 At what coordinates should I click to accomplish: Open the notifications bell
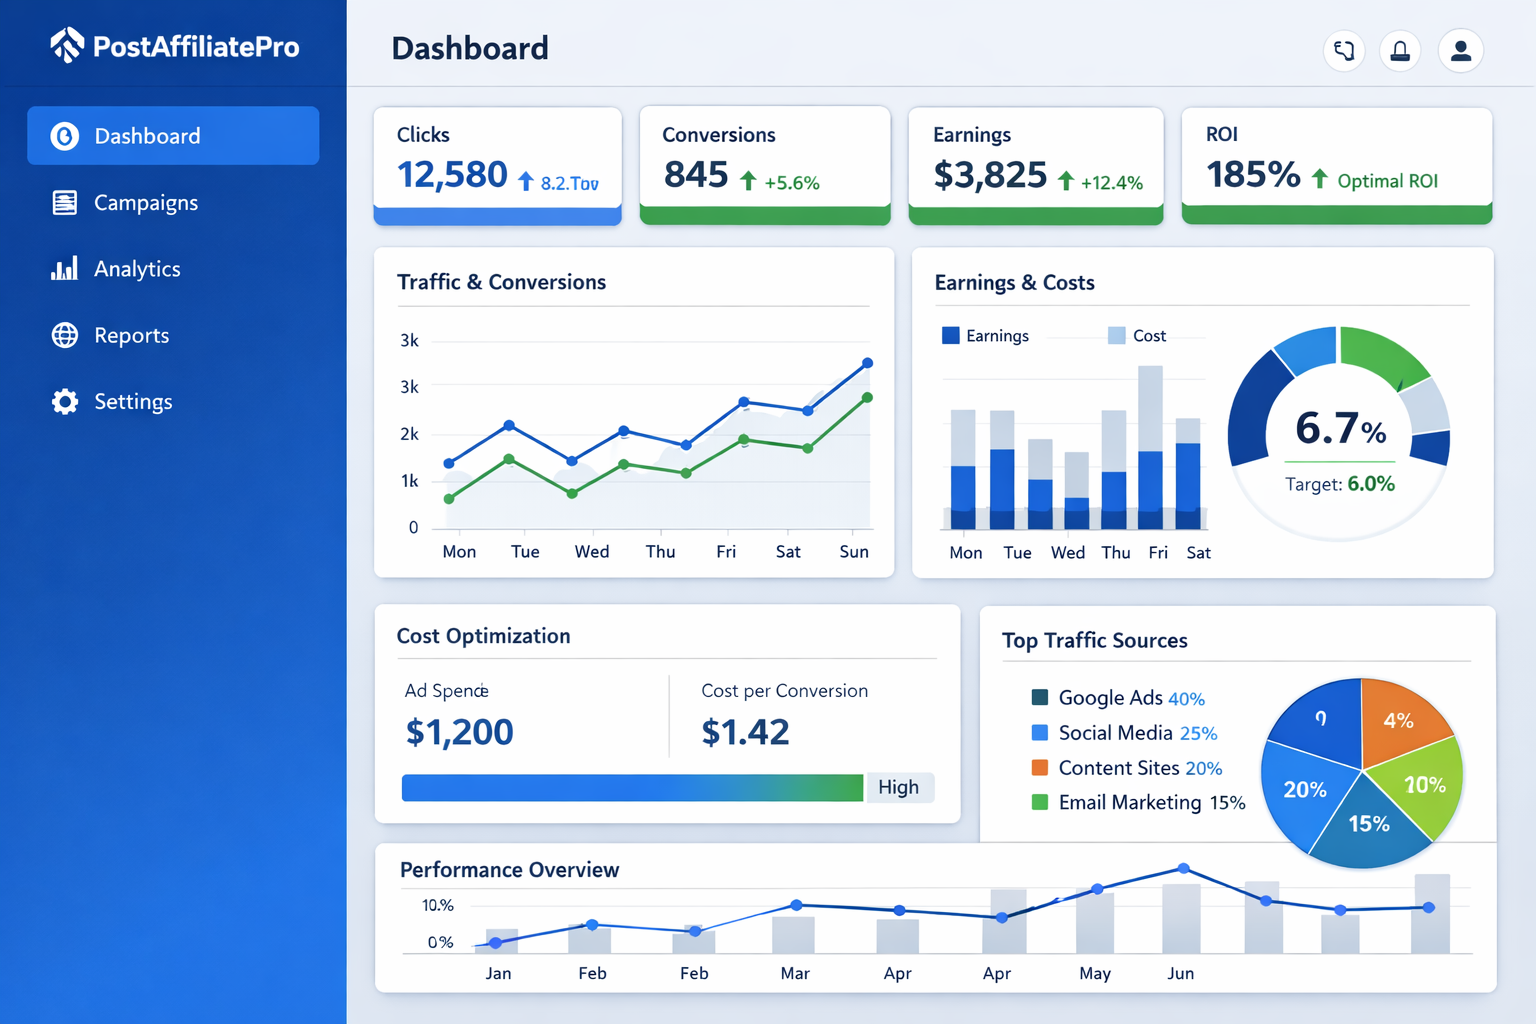tap(1399, 50)
